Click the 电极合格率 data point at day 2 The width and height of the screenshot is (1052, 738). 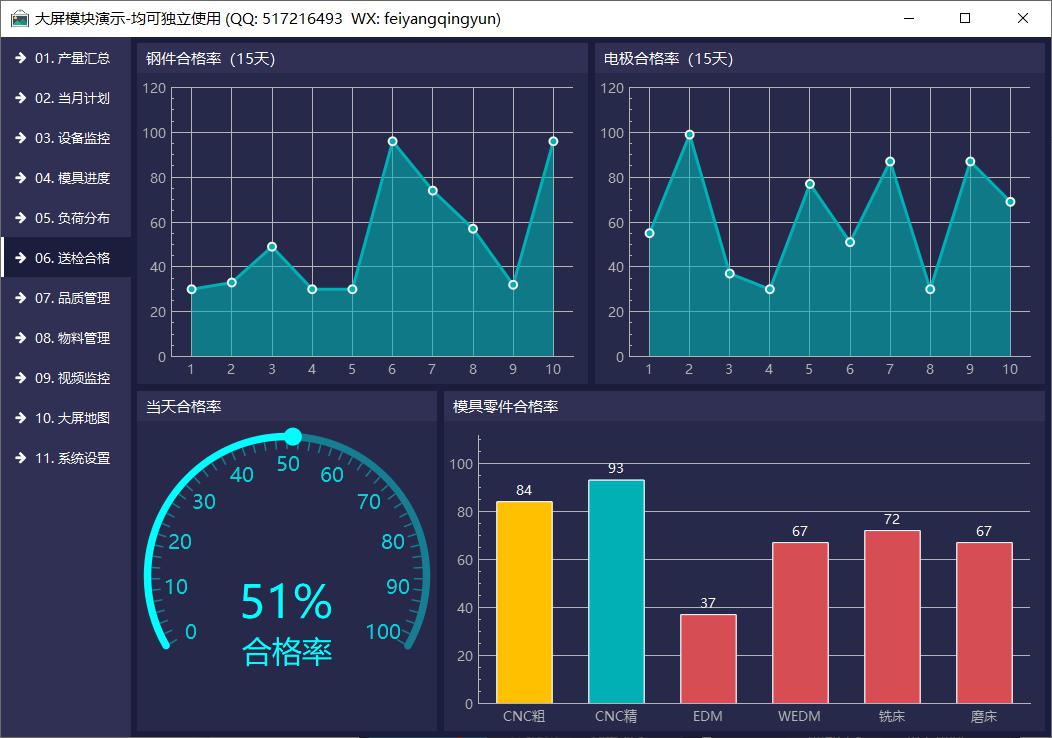click(x=689, y=135)
